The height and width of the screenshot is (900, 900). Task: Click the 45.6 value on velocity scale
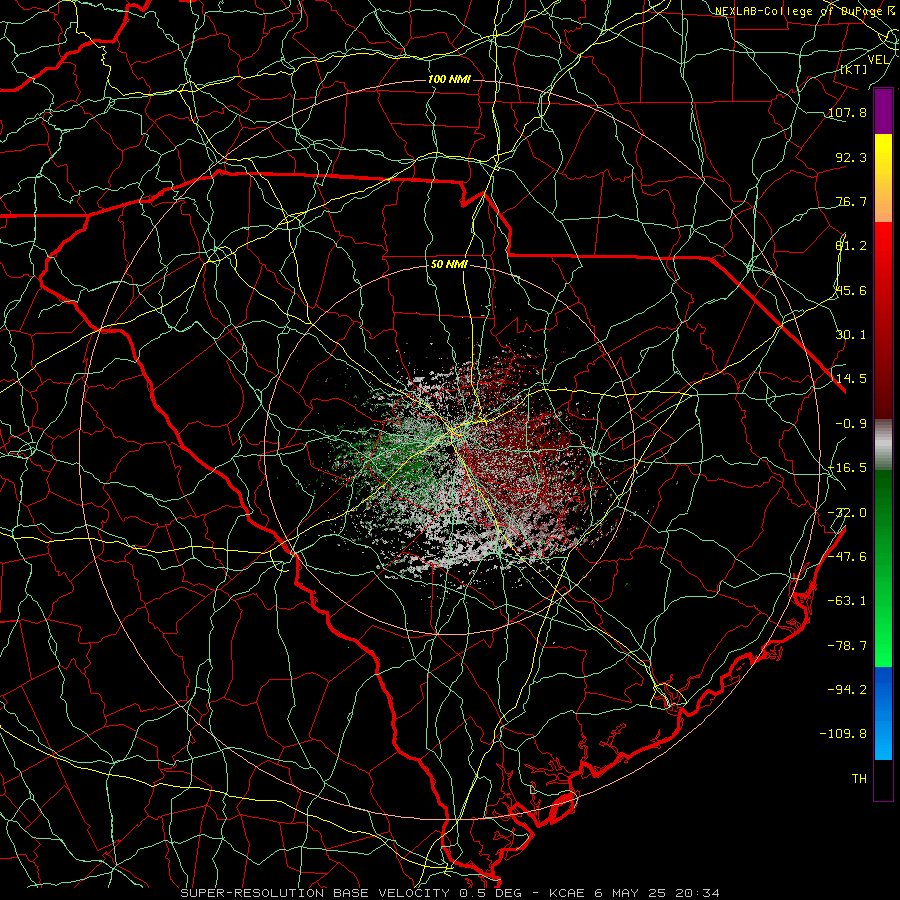tap(851, 290)
